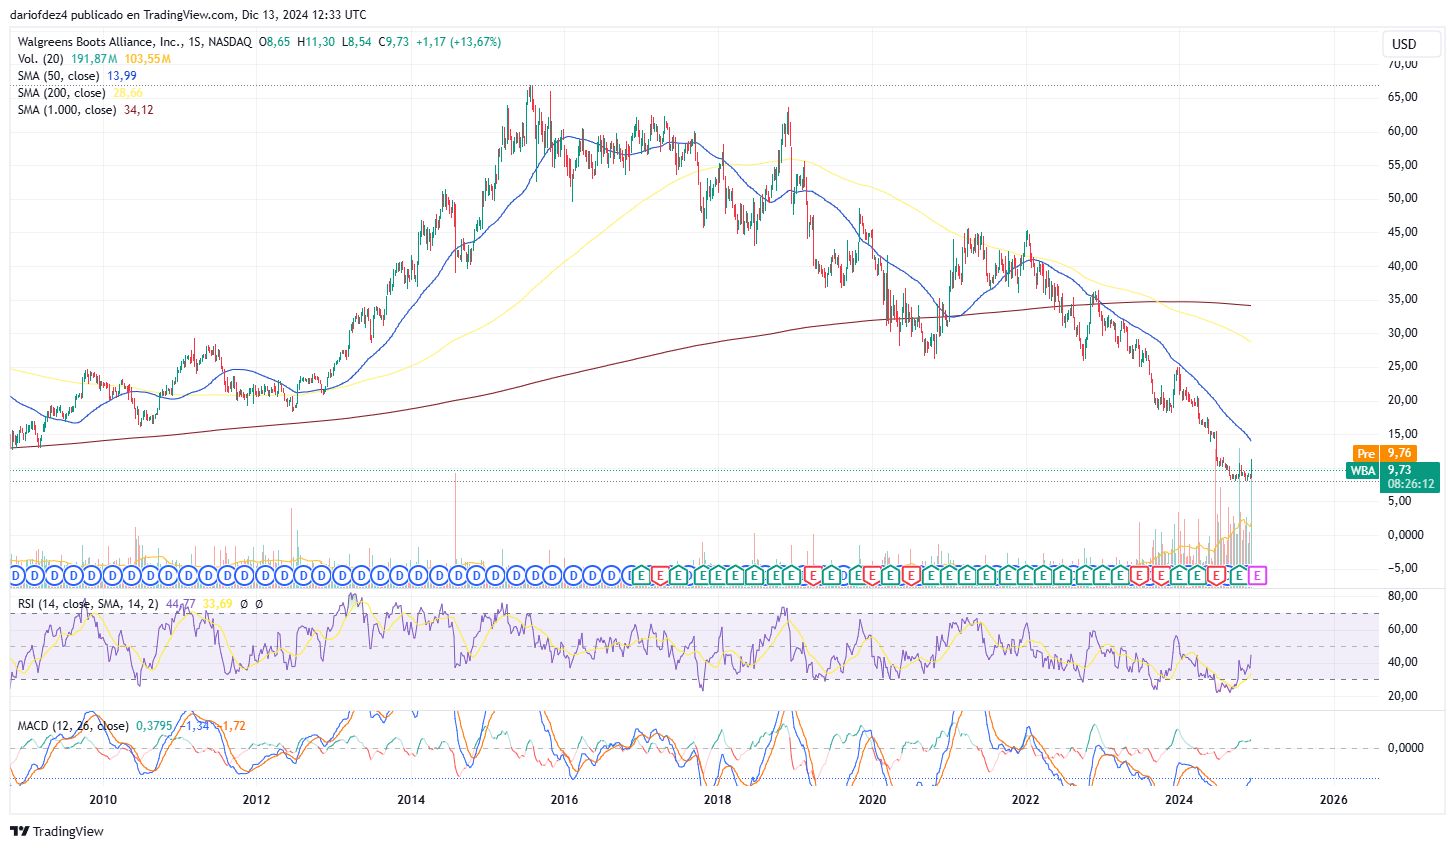This screenshot has height=849, width=1455.
Task: Click the purple 44,77 RSI value
Action: (180, 604)
